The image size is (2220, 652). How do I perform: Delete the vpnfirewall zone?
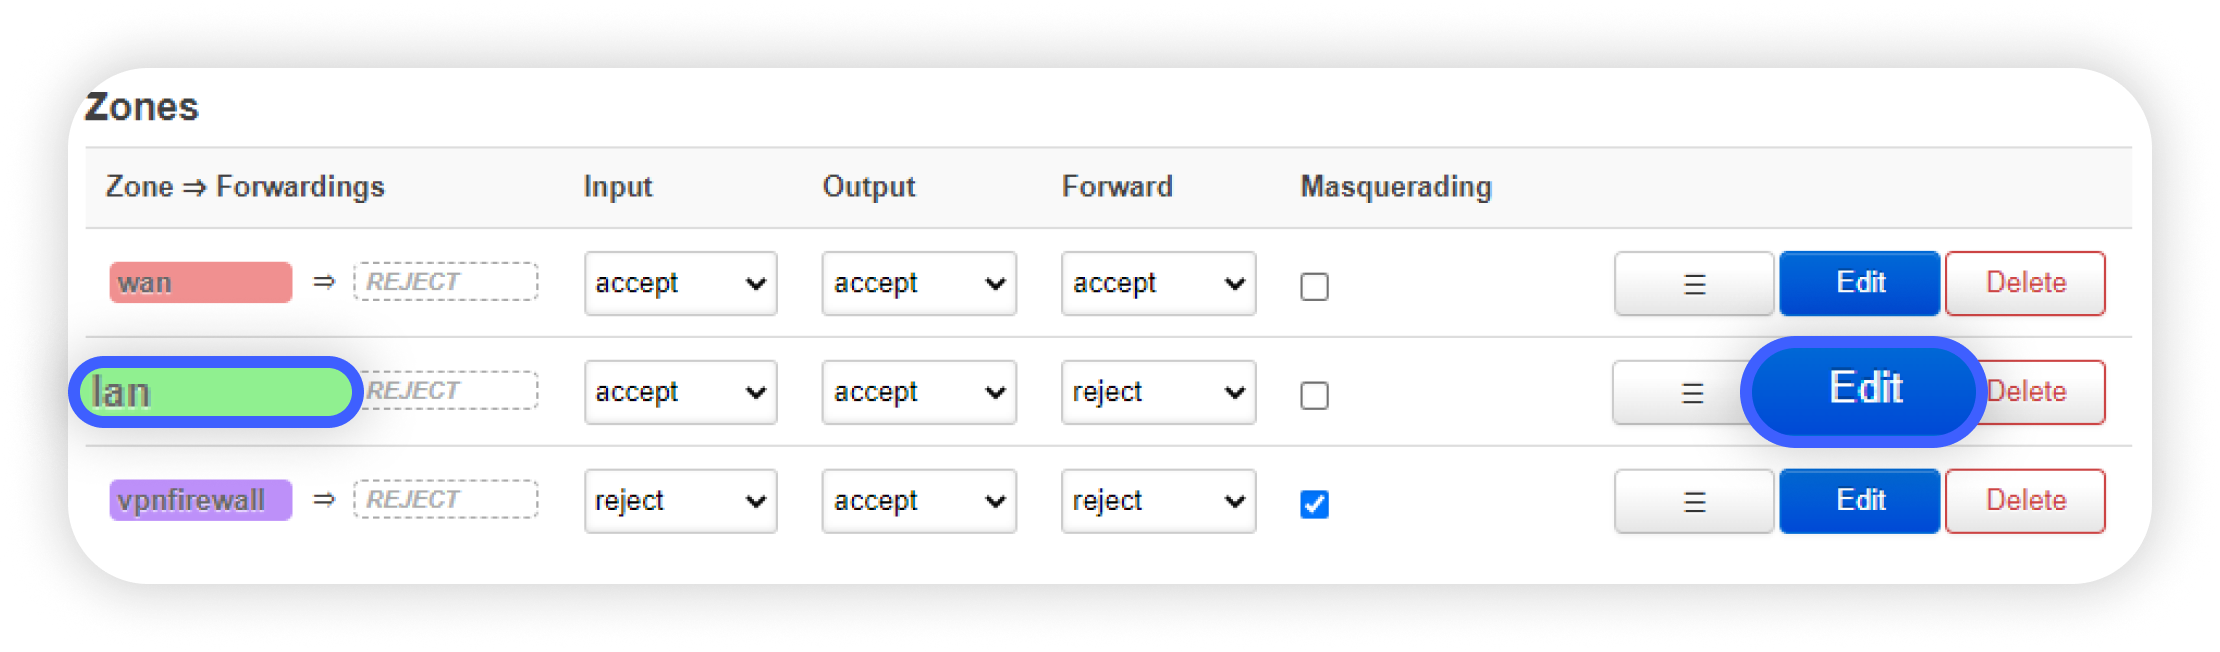coord(2025,501)
